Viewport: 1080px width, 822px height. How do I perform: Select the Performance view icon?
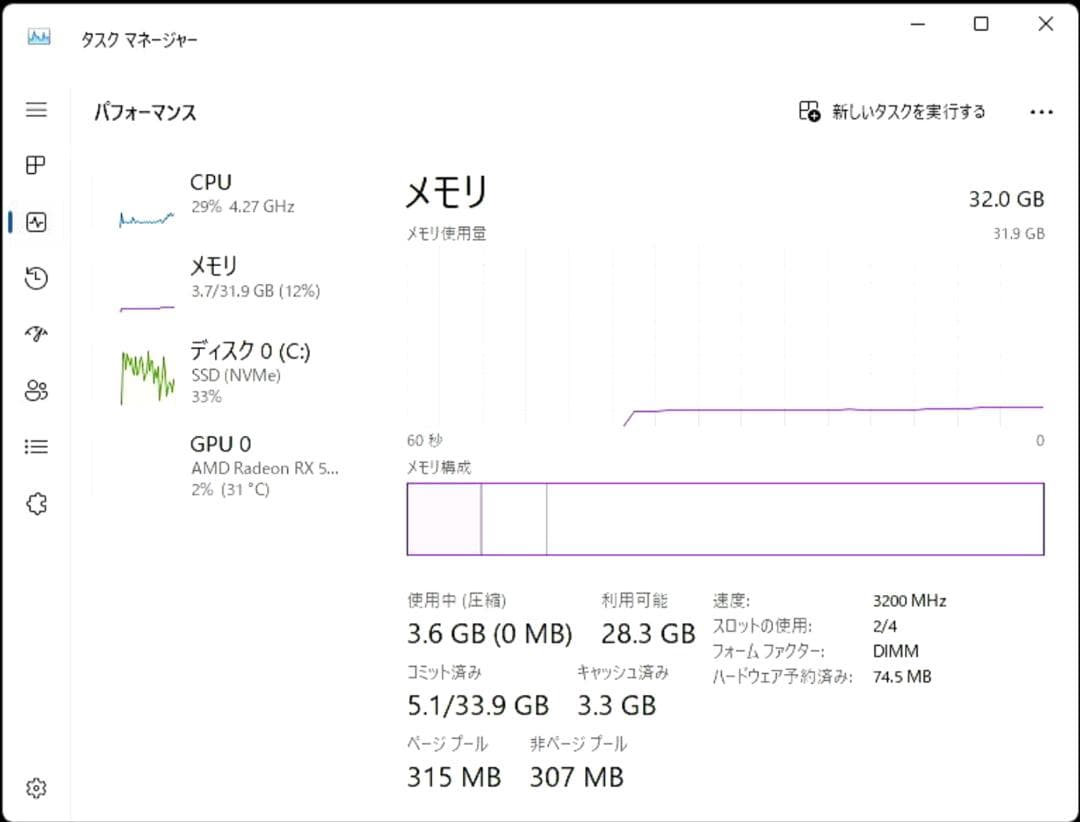coord(36,221)
